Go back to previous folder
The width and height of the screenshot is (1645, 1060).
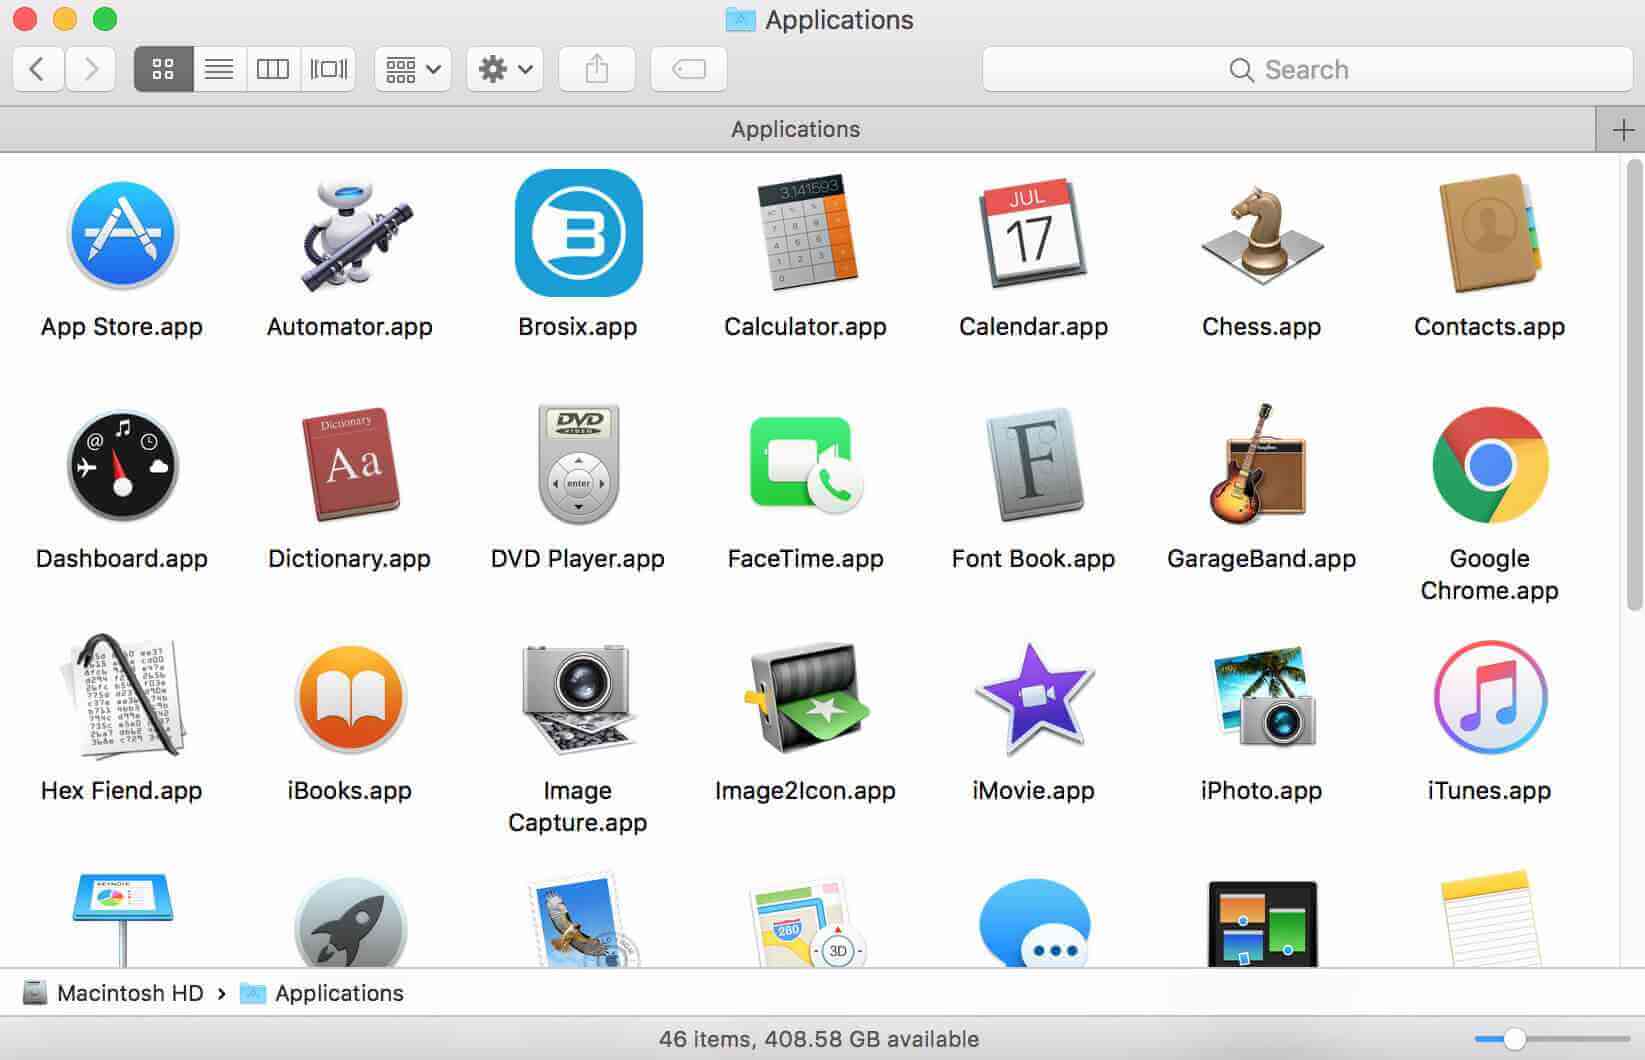pos(38,69)
